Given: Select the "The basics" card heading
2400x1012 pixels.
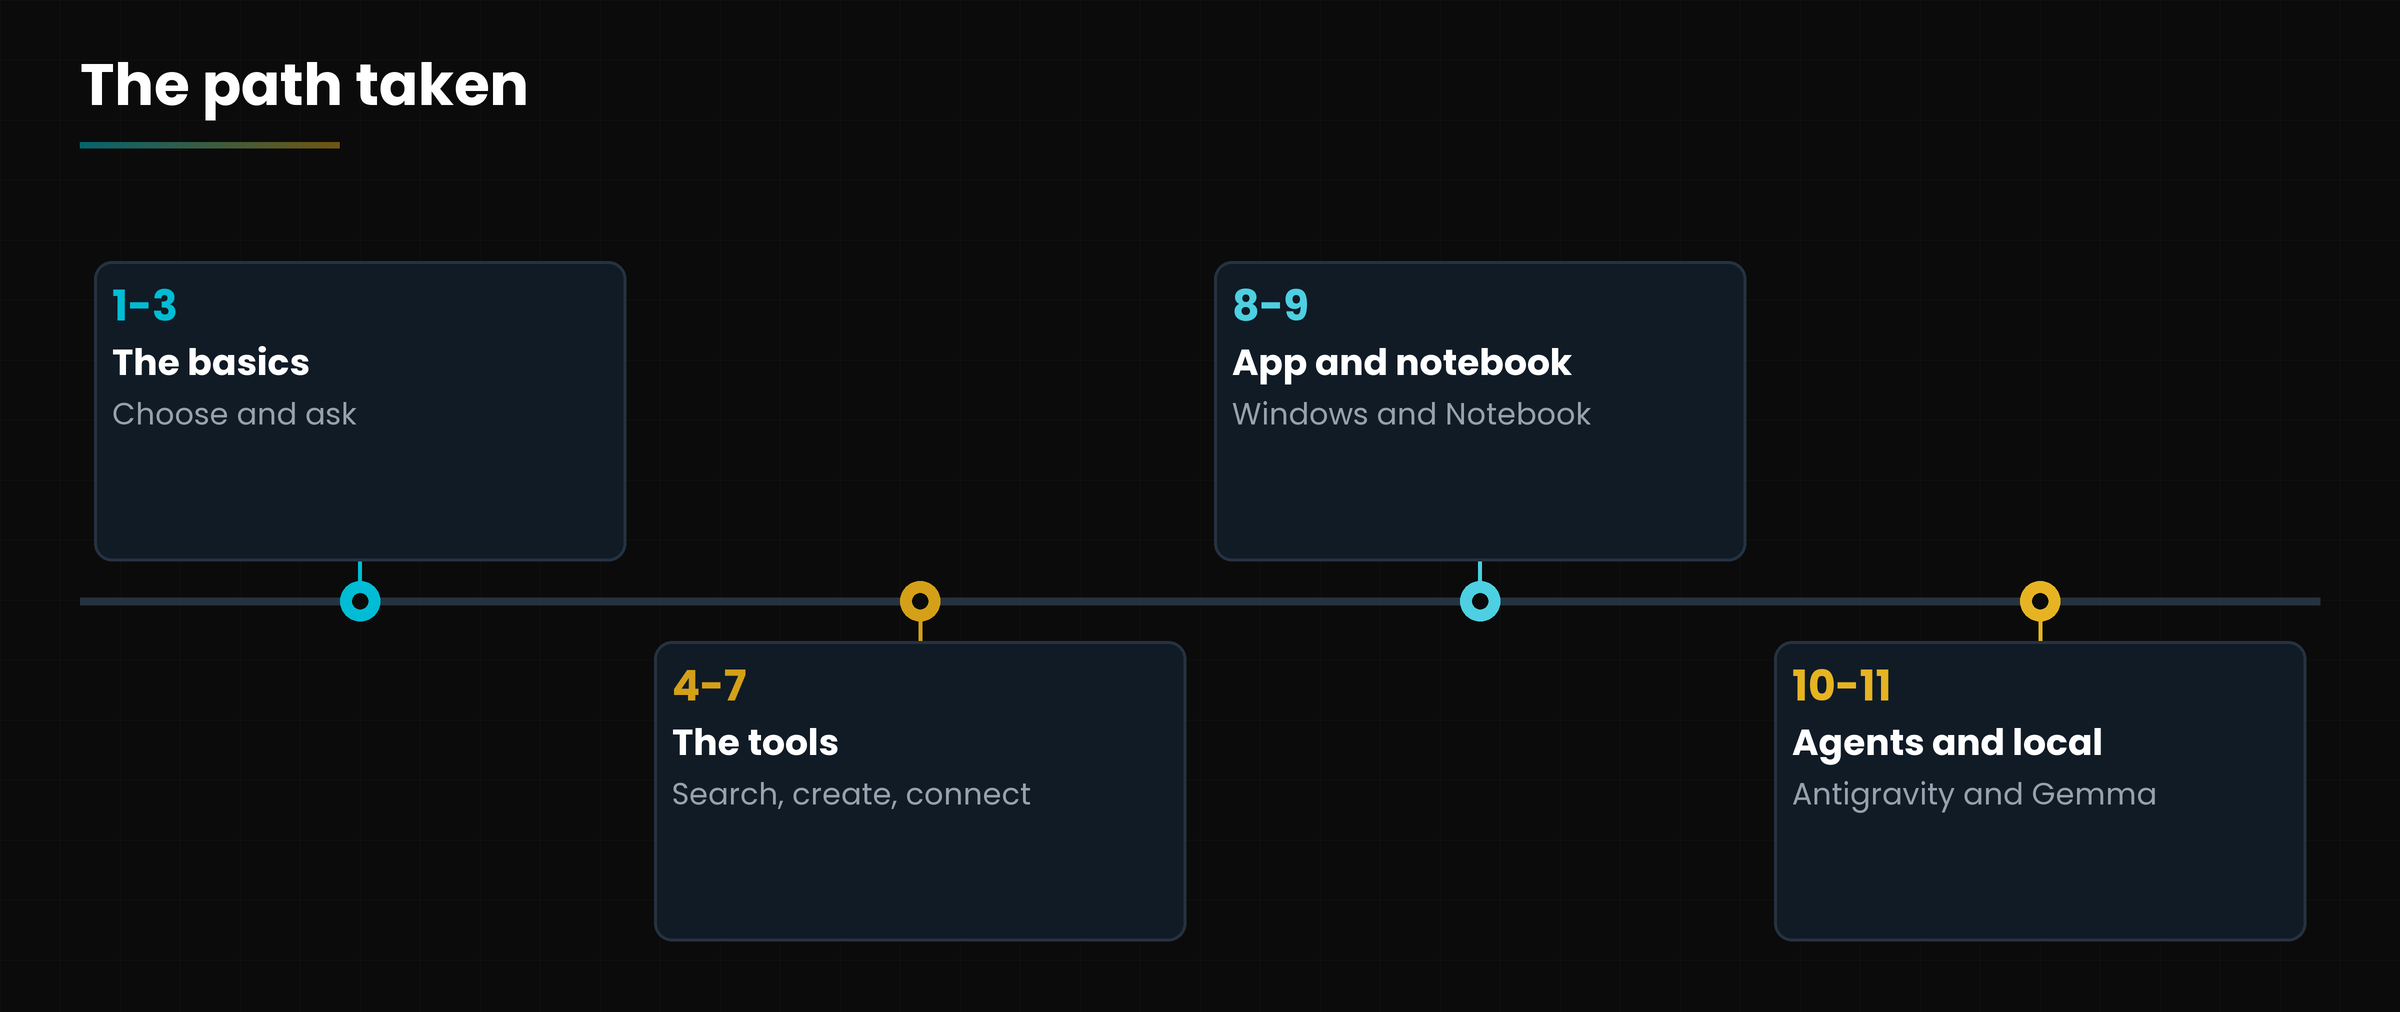Looking at the screenshot, I should click(211, 362).
